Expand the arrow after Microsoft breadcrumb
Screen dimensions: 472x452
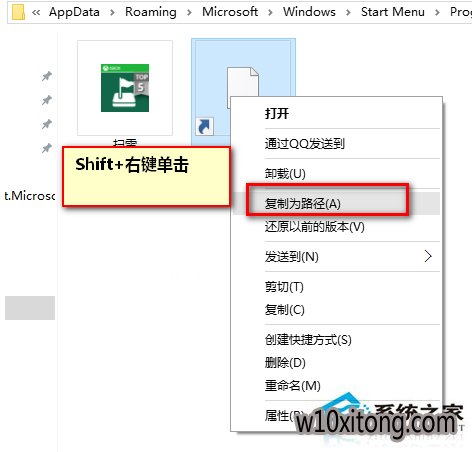(270, 13)
